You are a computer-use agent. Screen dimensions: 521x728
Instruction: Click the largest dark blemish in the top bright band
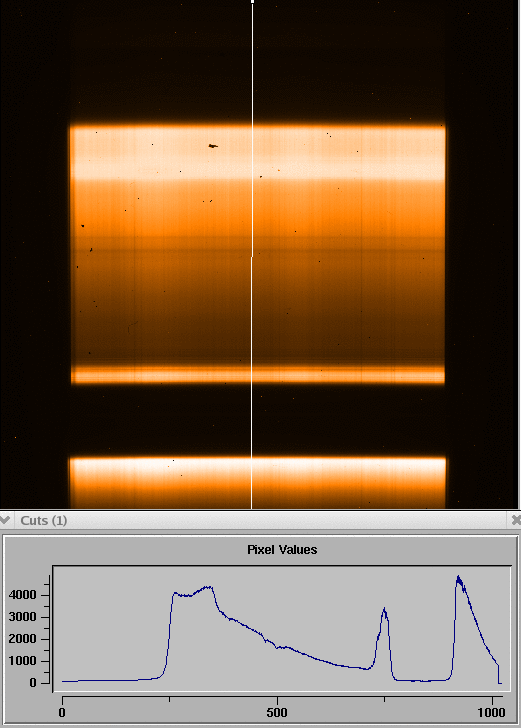click(x=213, y=146)
